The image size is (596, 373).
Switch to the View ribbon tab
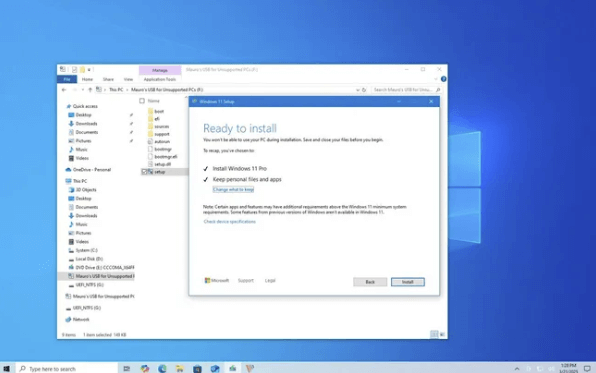pyautogui.click(x=128, y=79)
